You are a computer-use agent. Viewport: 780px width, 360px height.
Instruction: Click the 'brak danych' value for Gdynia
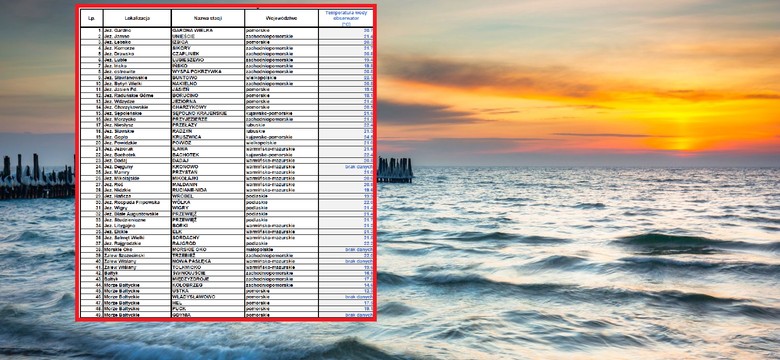pyautogui.click(x=359, y=315)
